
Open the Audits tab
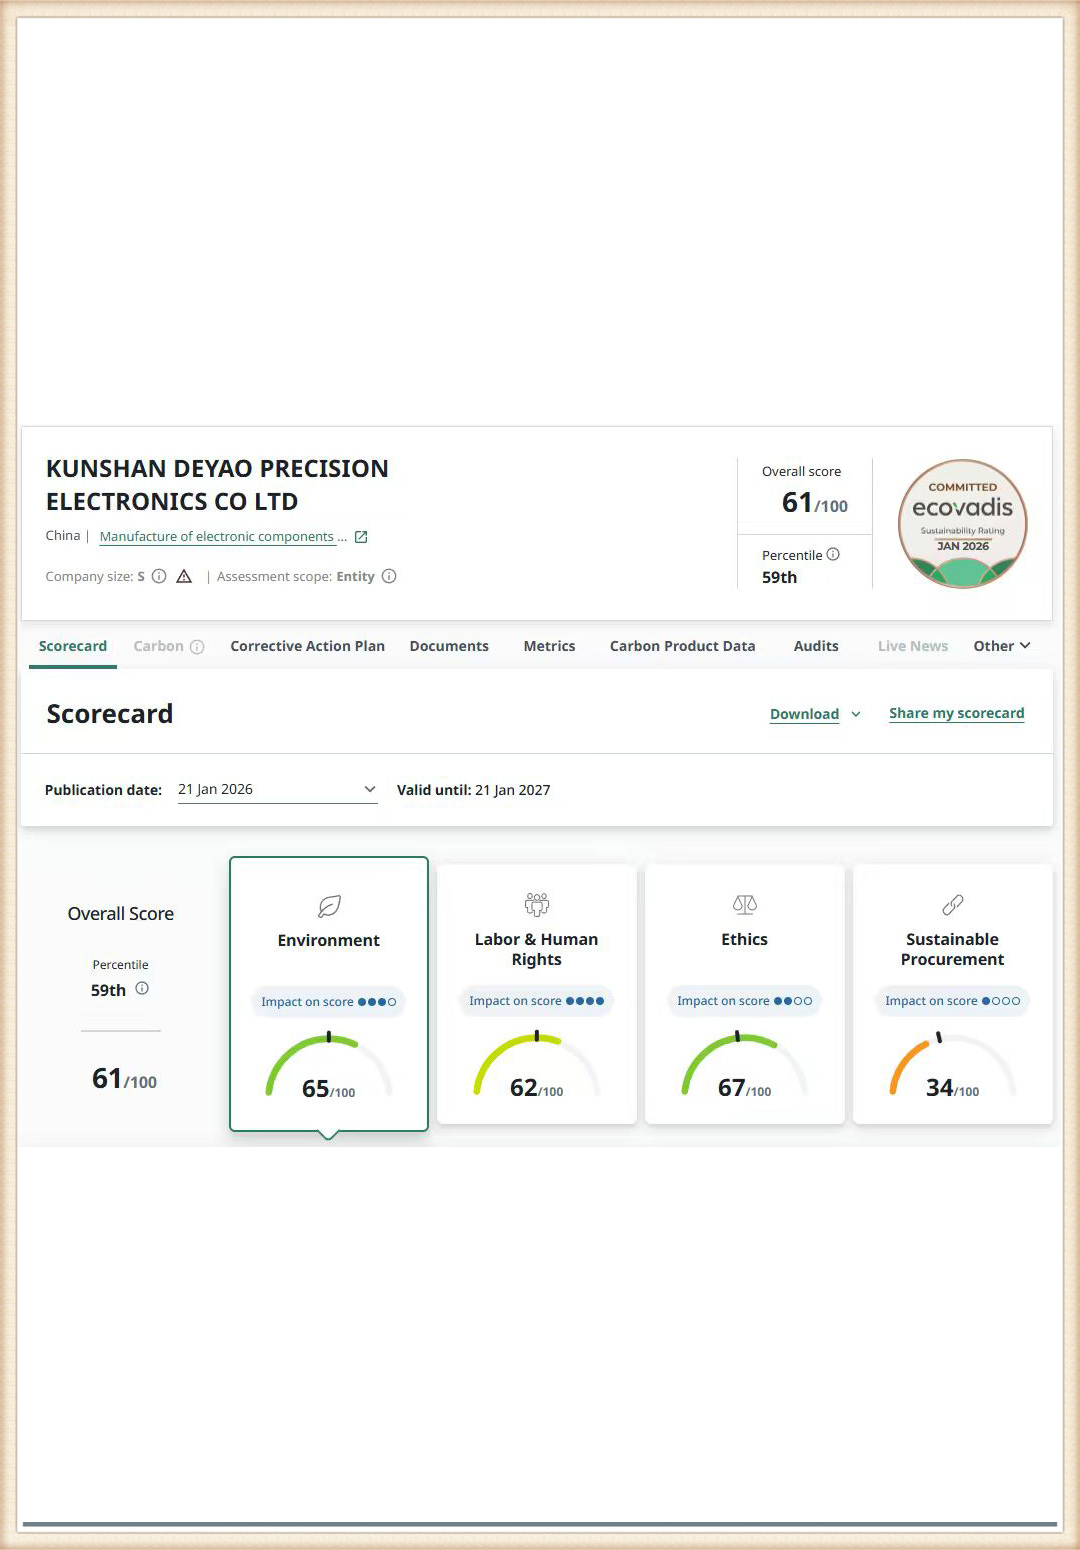(x=816, y=646)
